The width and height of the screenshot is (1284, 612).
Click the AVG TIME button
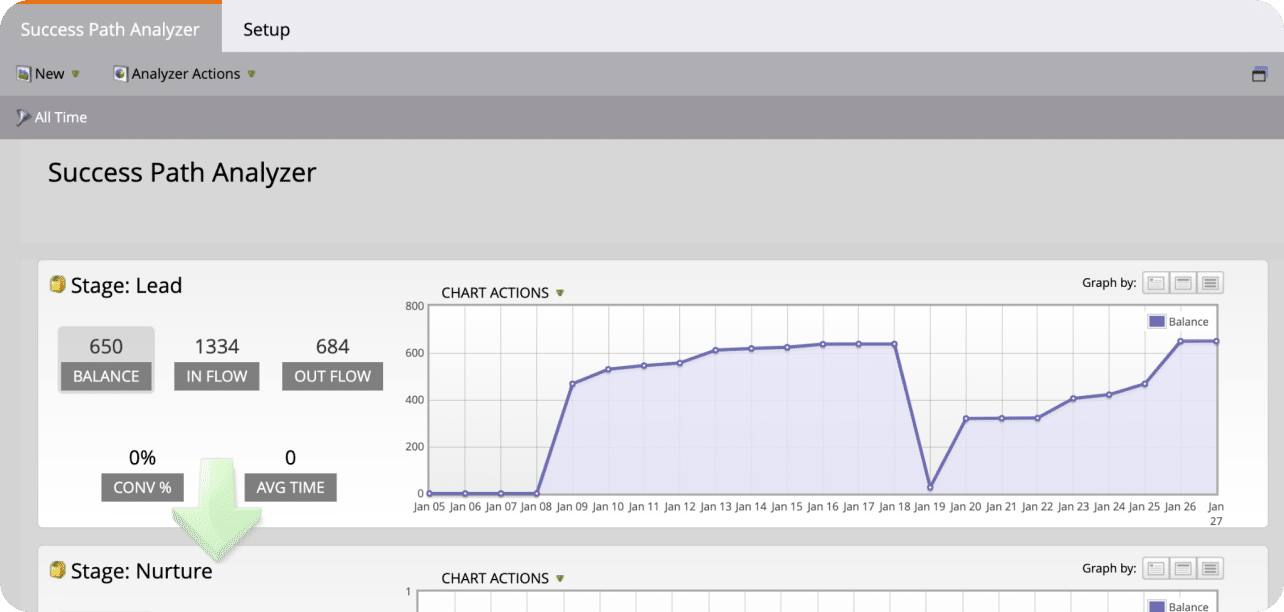point(290,487)
